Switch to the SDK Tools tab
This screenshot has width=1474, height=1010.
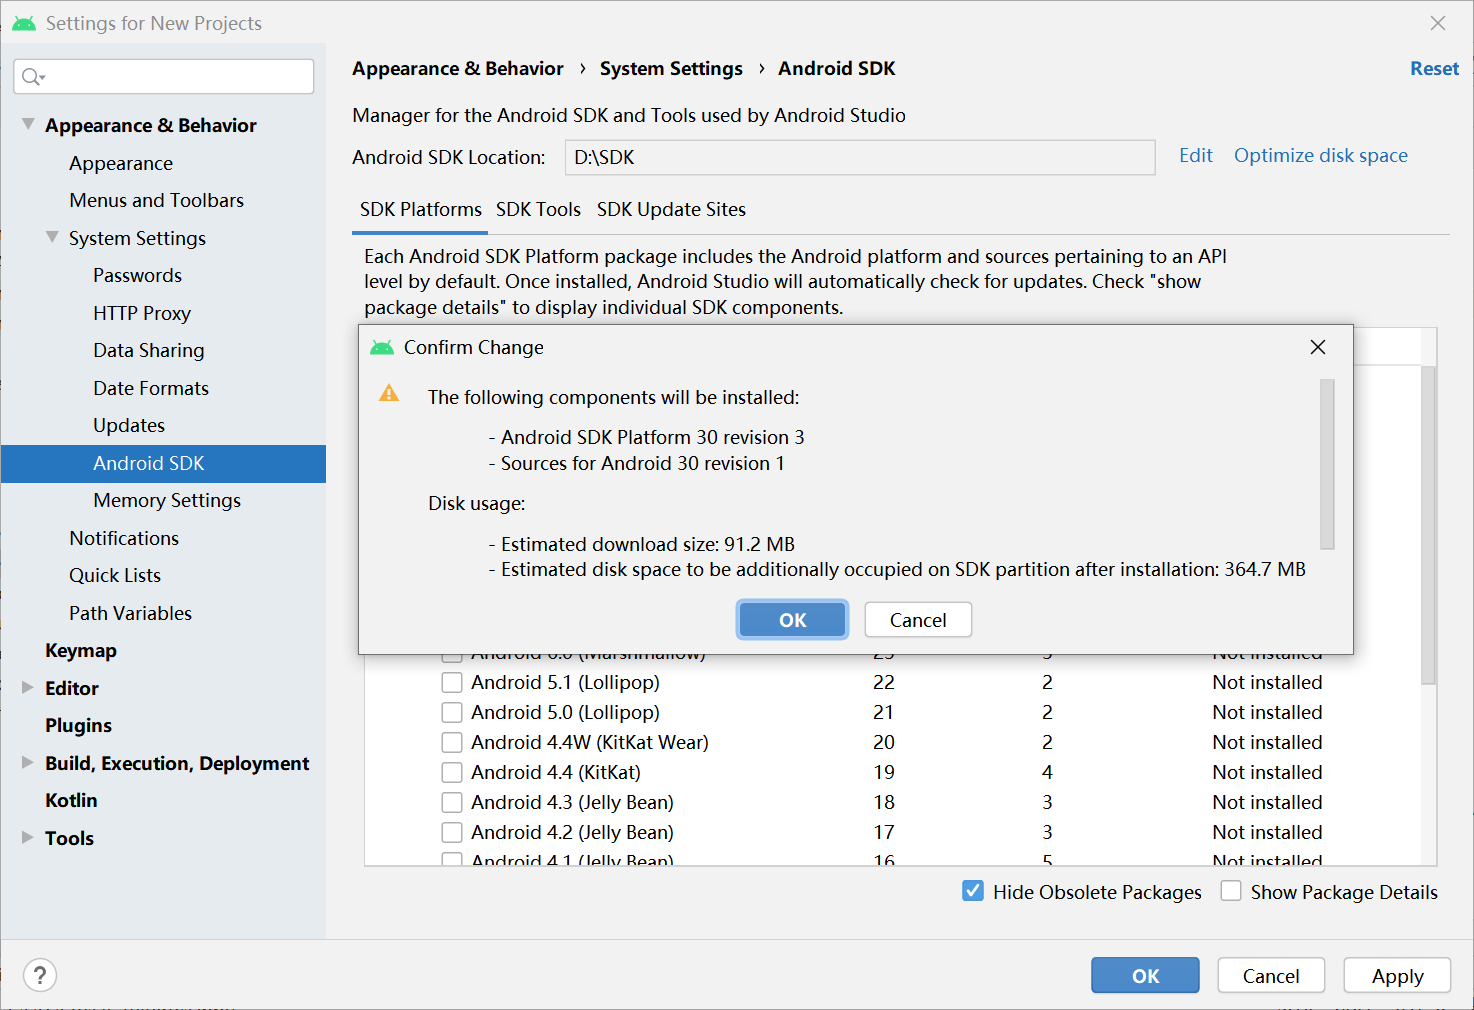pos(538,210)
